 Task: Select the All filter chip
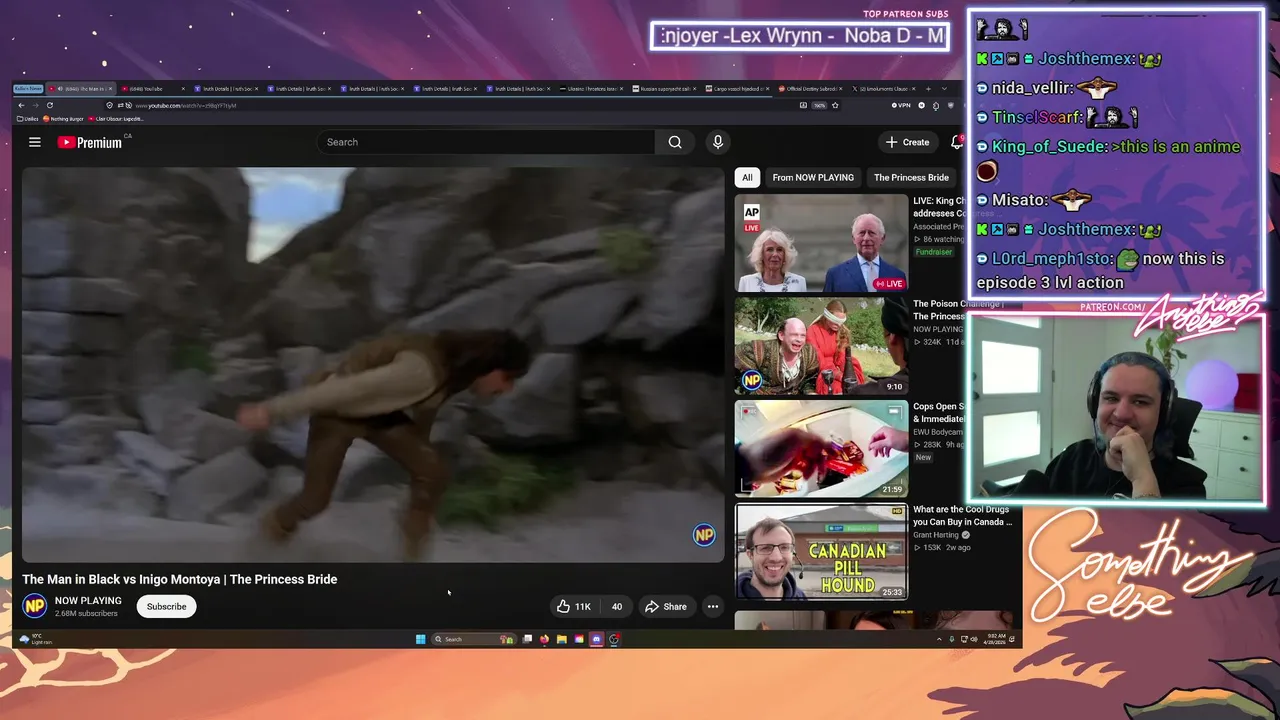pyautogui.click(x=747, y=177)
